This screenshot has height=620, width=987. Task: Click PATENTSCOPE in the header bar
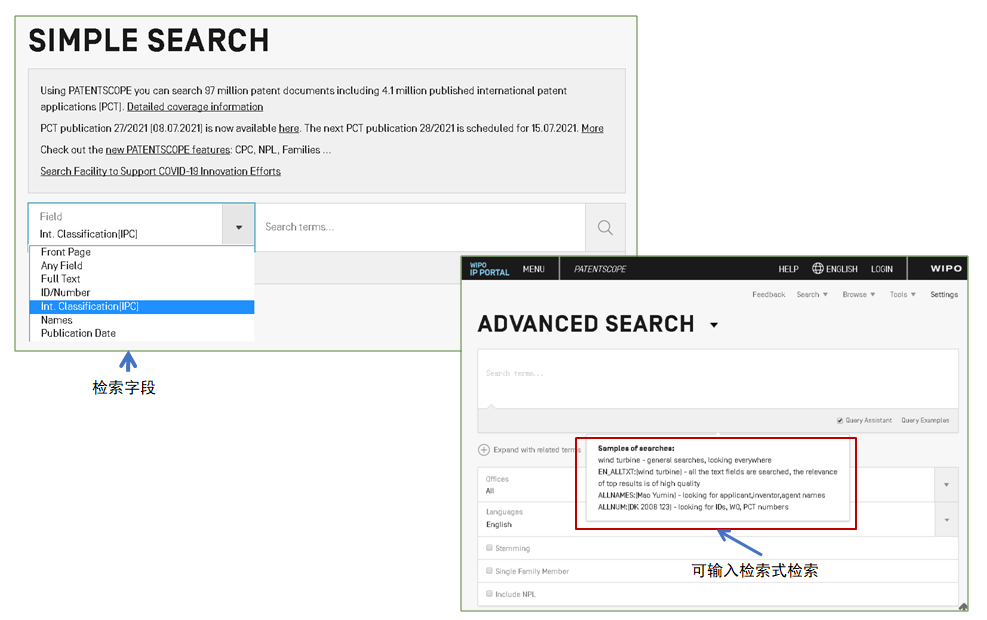(x=600, y=269)
